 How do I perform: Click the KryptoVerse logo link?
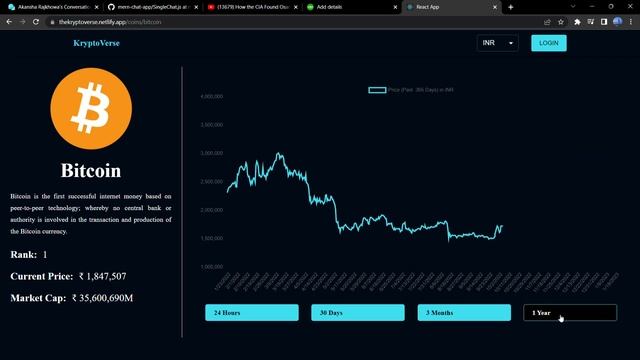96,43
